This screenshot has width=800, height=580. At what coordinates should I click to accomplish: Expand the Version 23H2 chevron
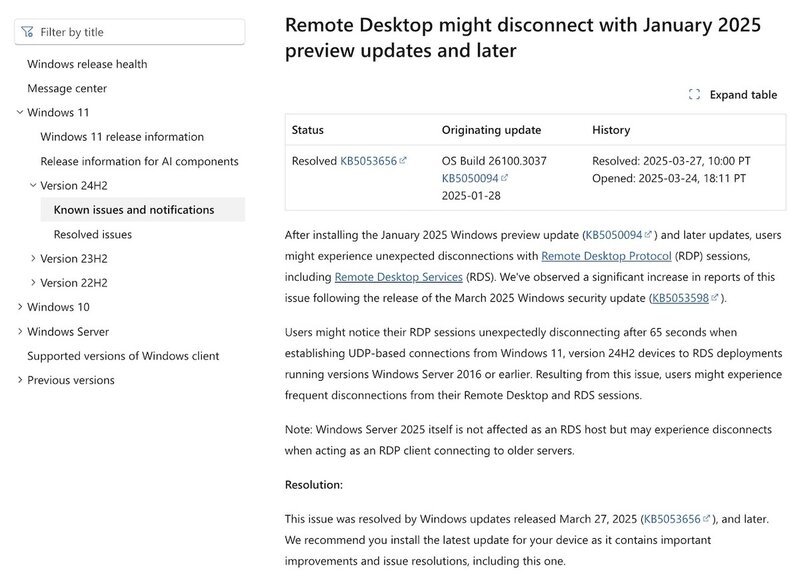tap(33, 259)
